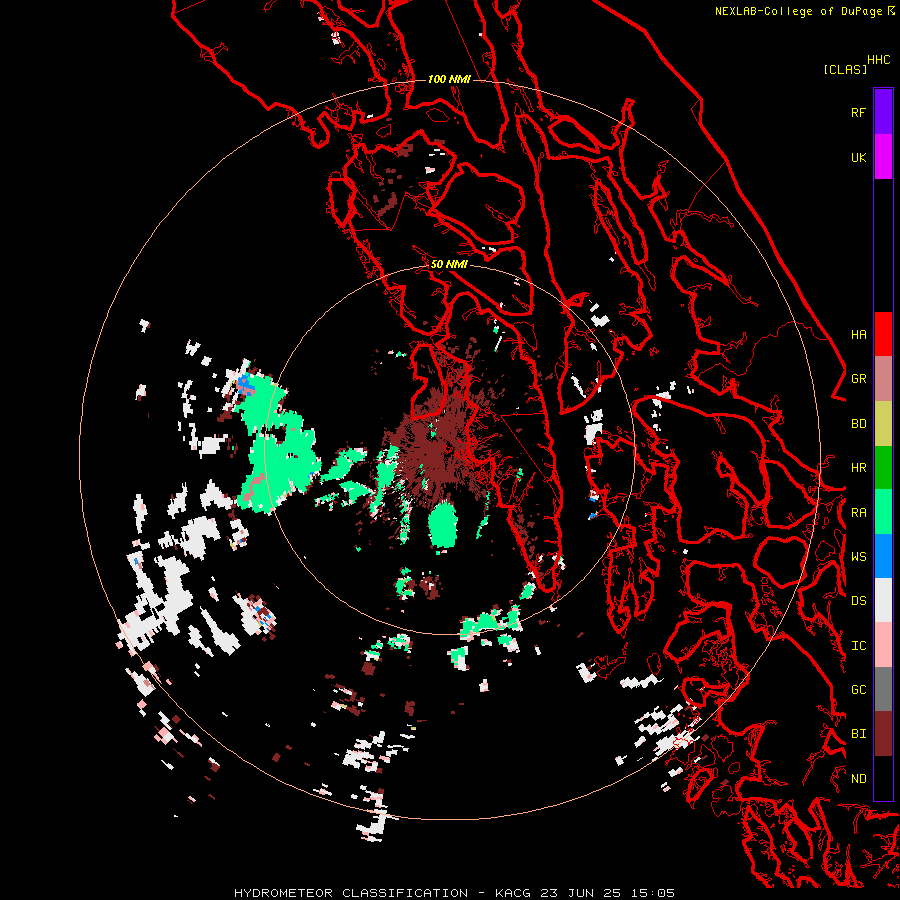Click the HA red legend swatch

point(883,334)
